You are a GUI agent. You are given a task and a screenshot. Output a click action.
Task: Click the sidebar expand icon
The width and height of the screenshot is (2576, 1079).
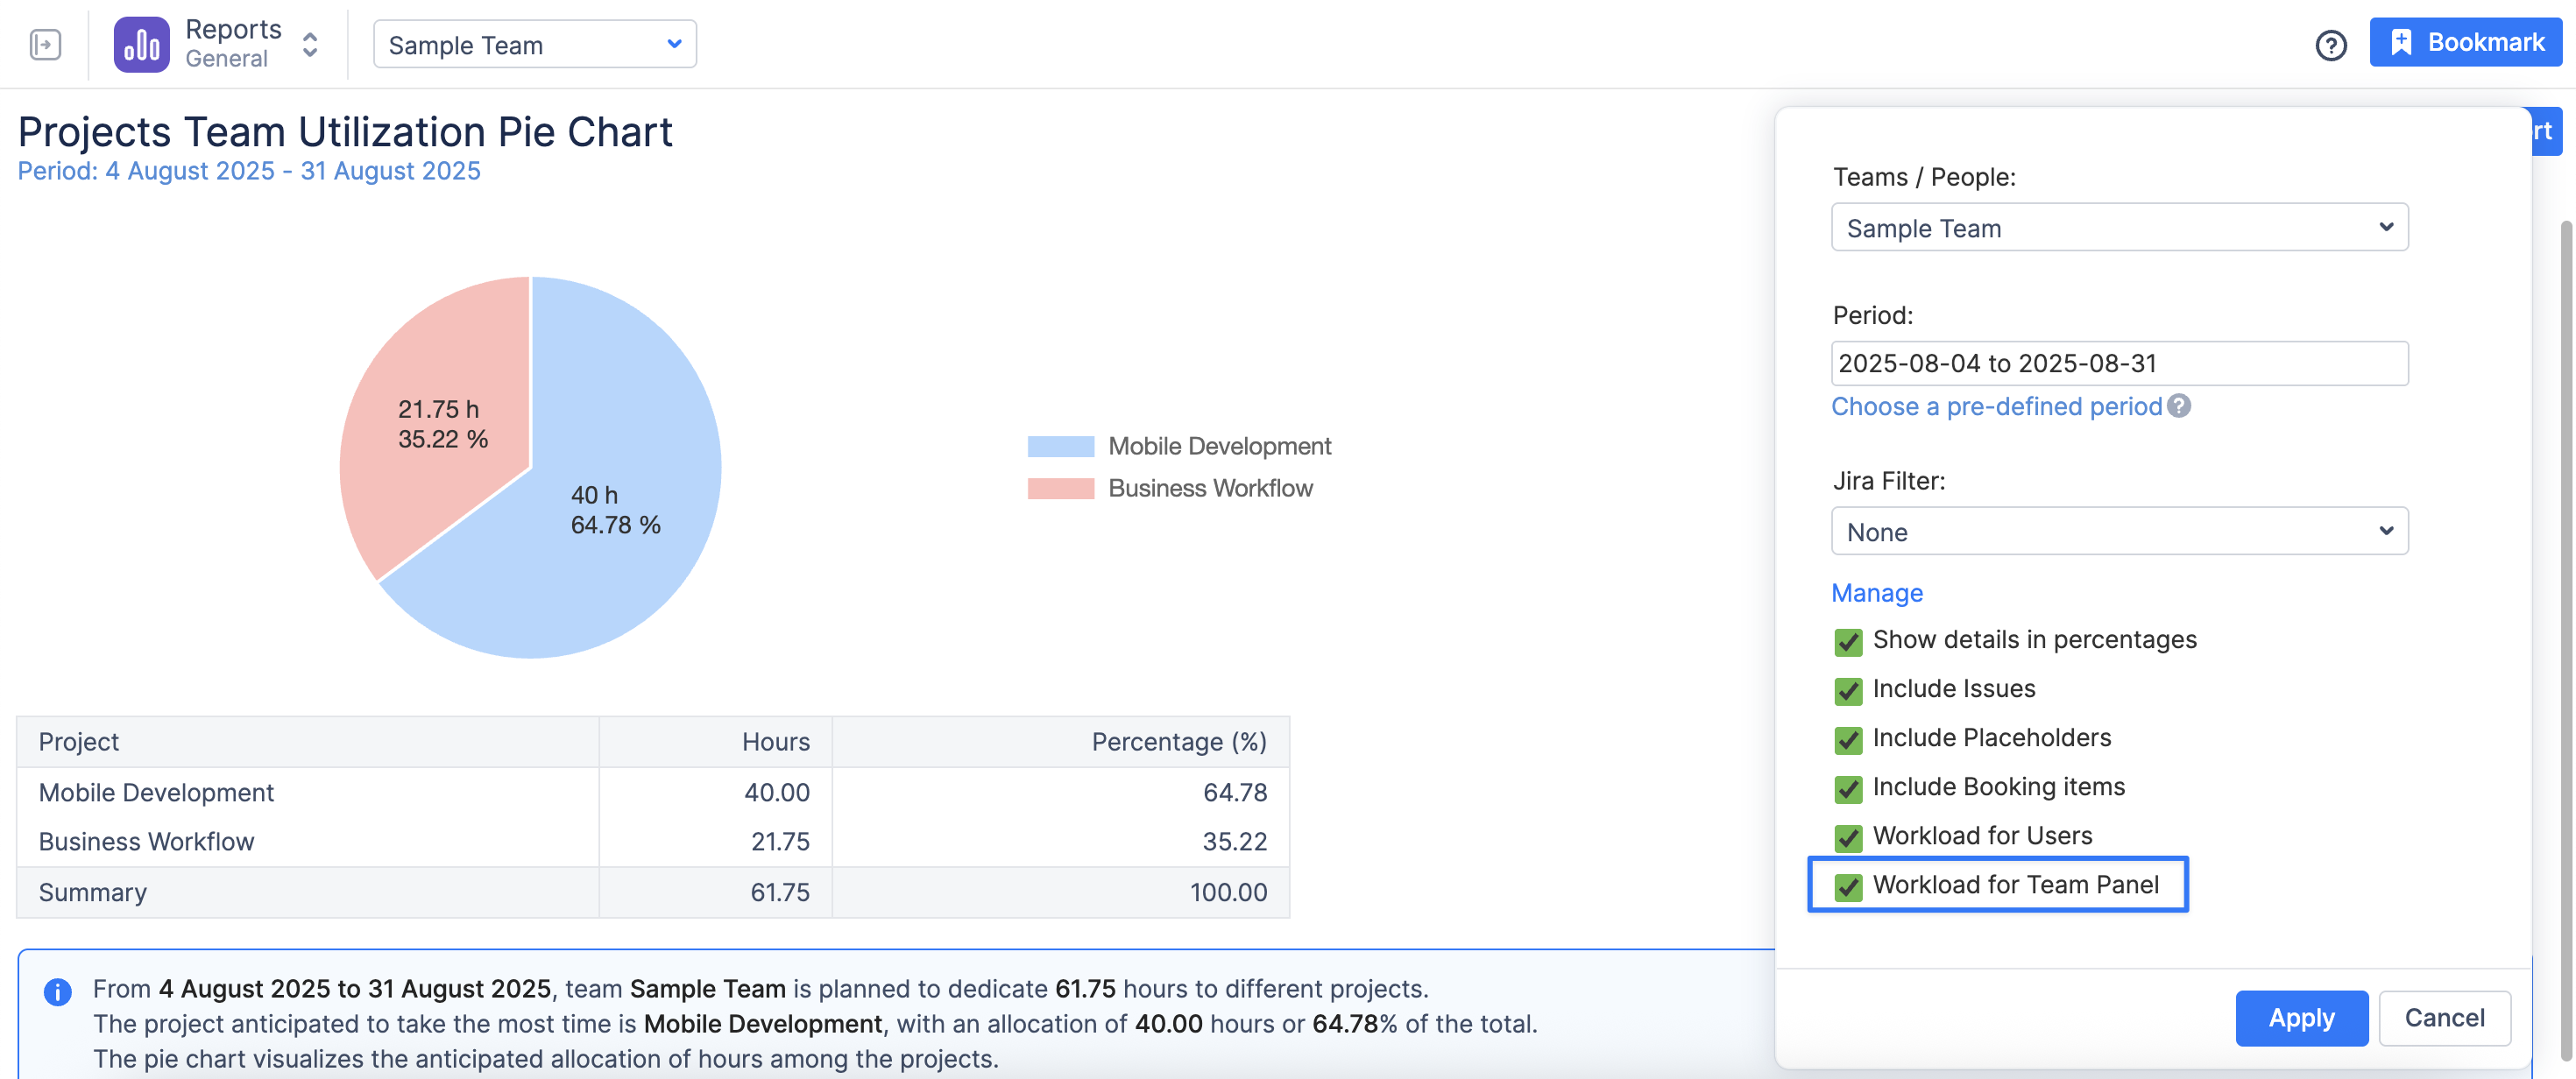tap(45, 45)
